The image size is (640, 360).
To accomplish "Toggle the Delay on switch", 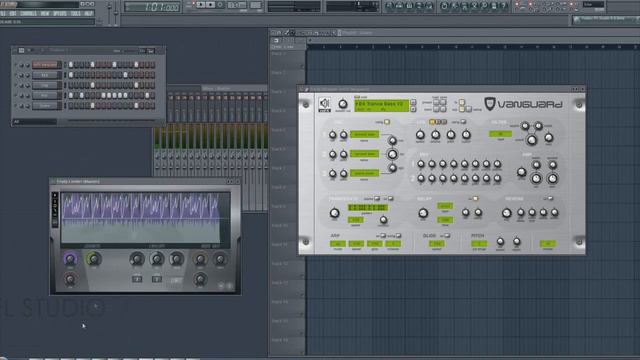I will click(476, 199).
